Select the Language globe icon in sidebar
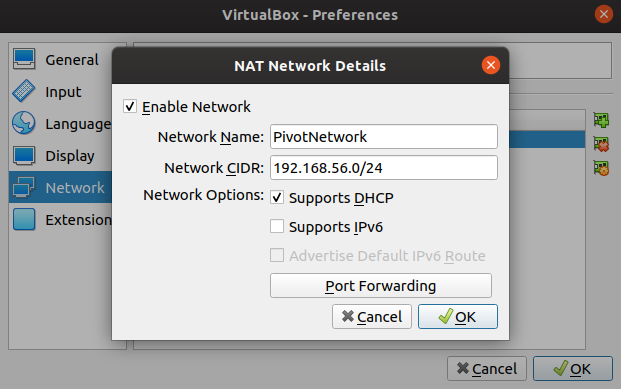Screen dimensions: 621x389 pos(24,123)
